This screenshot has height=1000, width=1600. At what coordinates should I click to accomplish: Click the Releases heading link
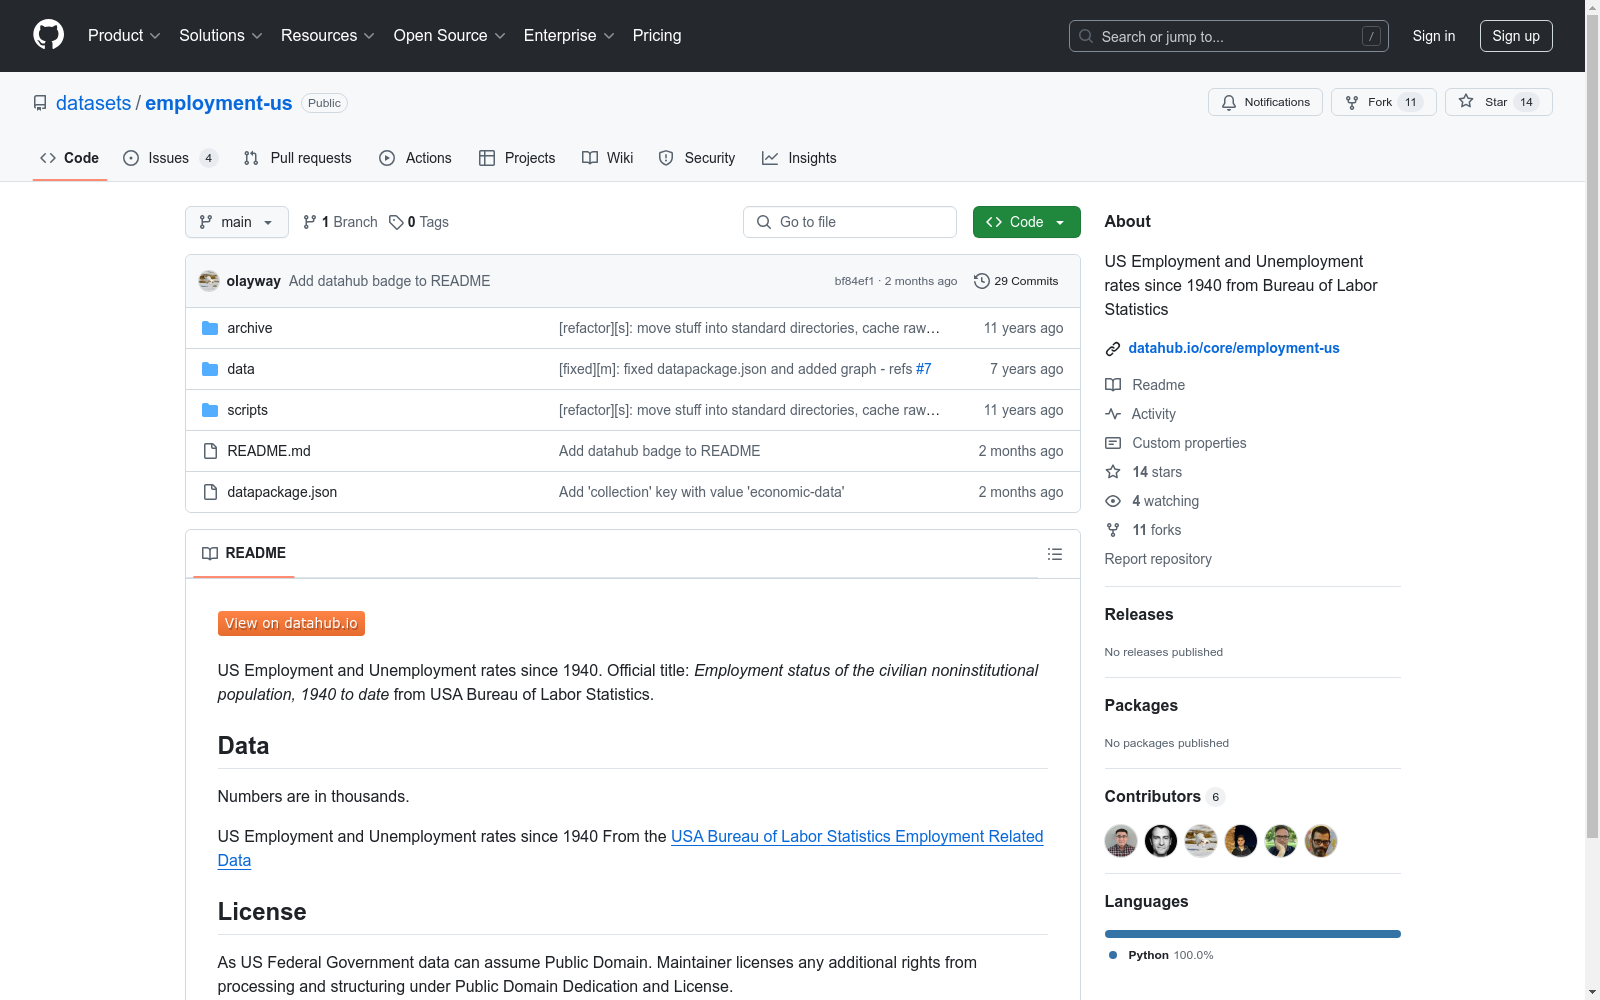tap(1139, 614)
